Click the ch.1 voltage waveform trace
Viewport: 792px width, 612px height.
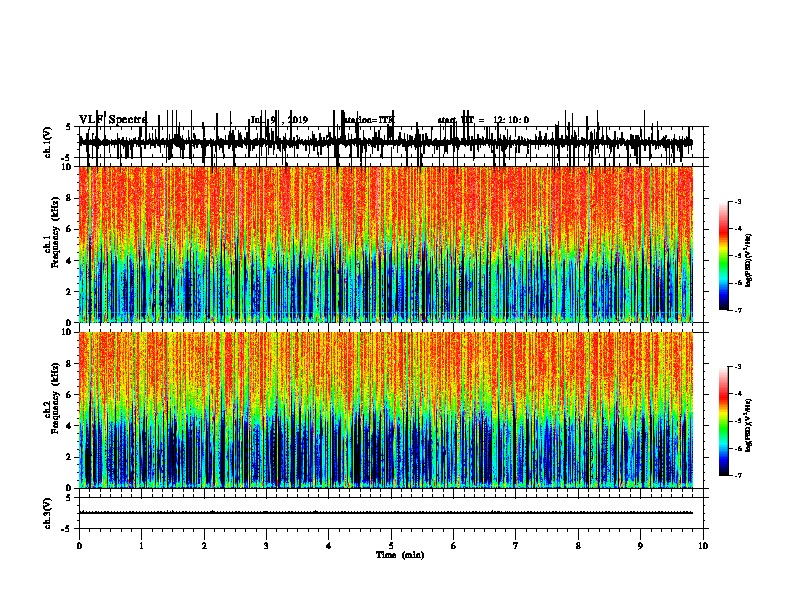(x=386, y=142)
